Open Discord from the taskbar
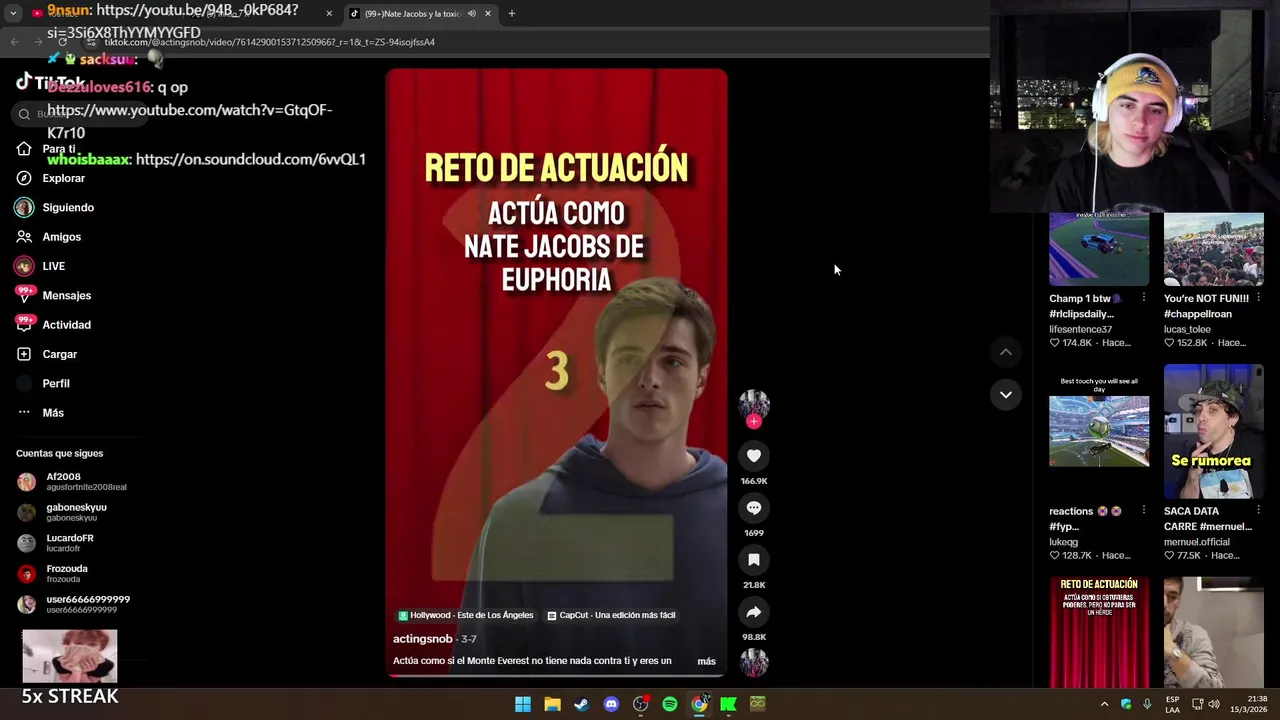This screenshot has height=720, width=1280. (611, 704)
